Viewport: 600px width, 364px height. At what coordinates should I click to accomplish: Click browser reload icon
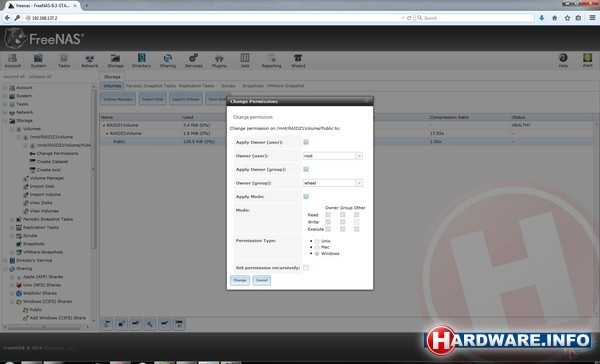point(409,18)
